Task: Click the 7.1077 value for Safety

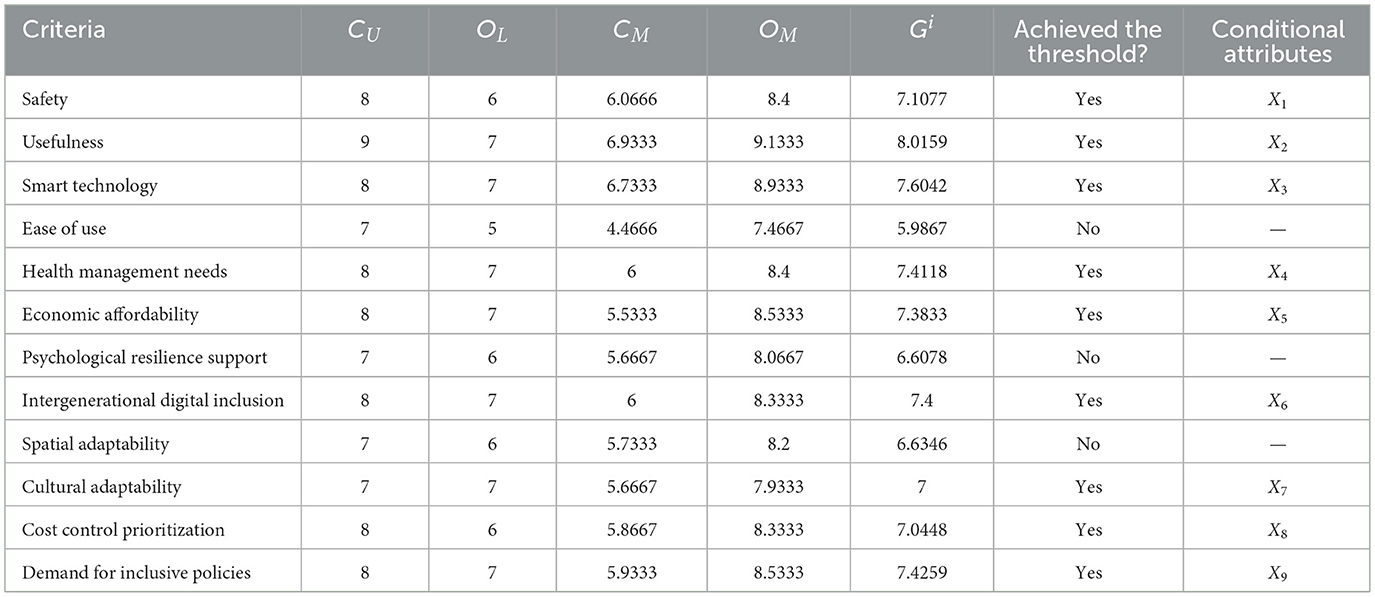Action: 922,99
